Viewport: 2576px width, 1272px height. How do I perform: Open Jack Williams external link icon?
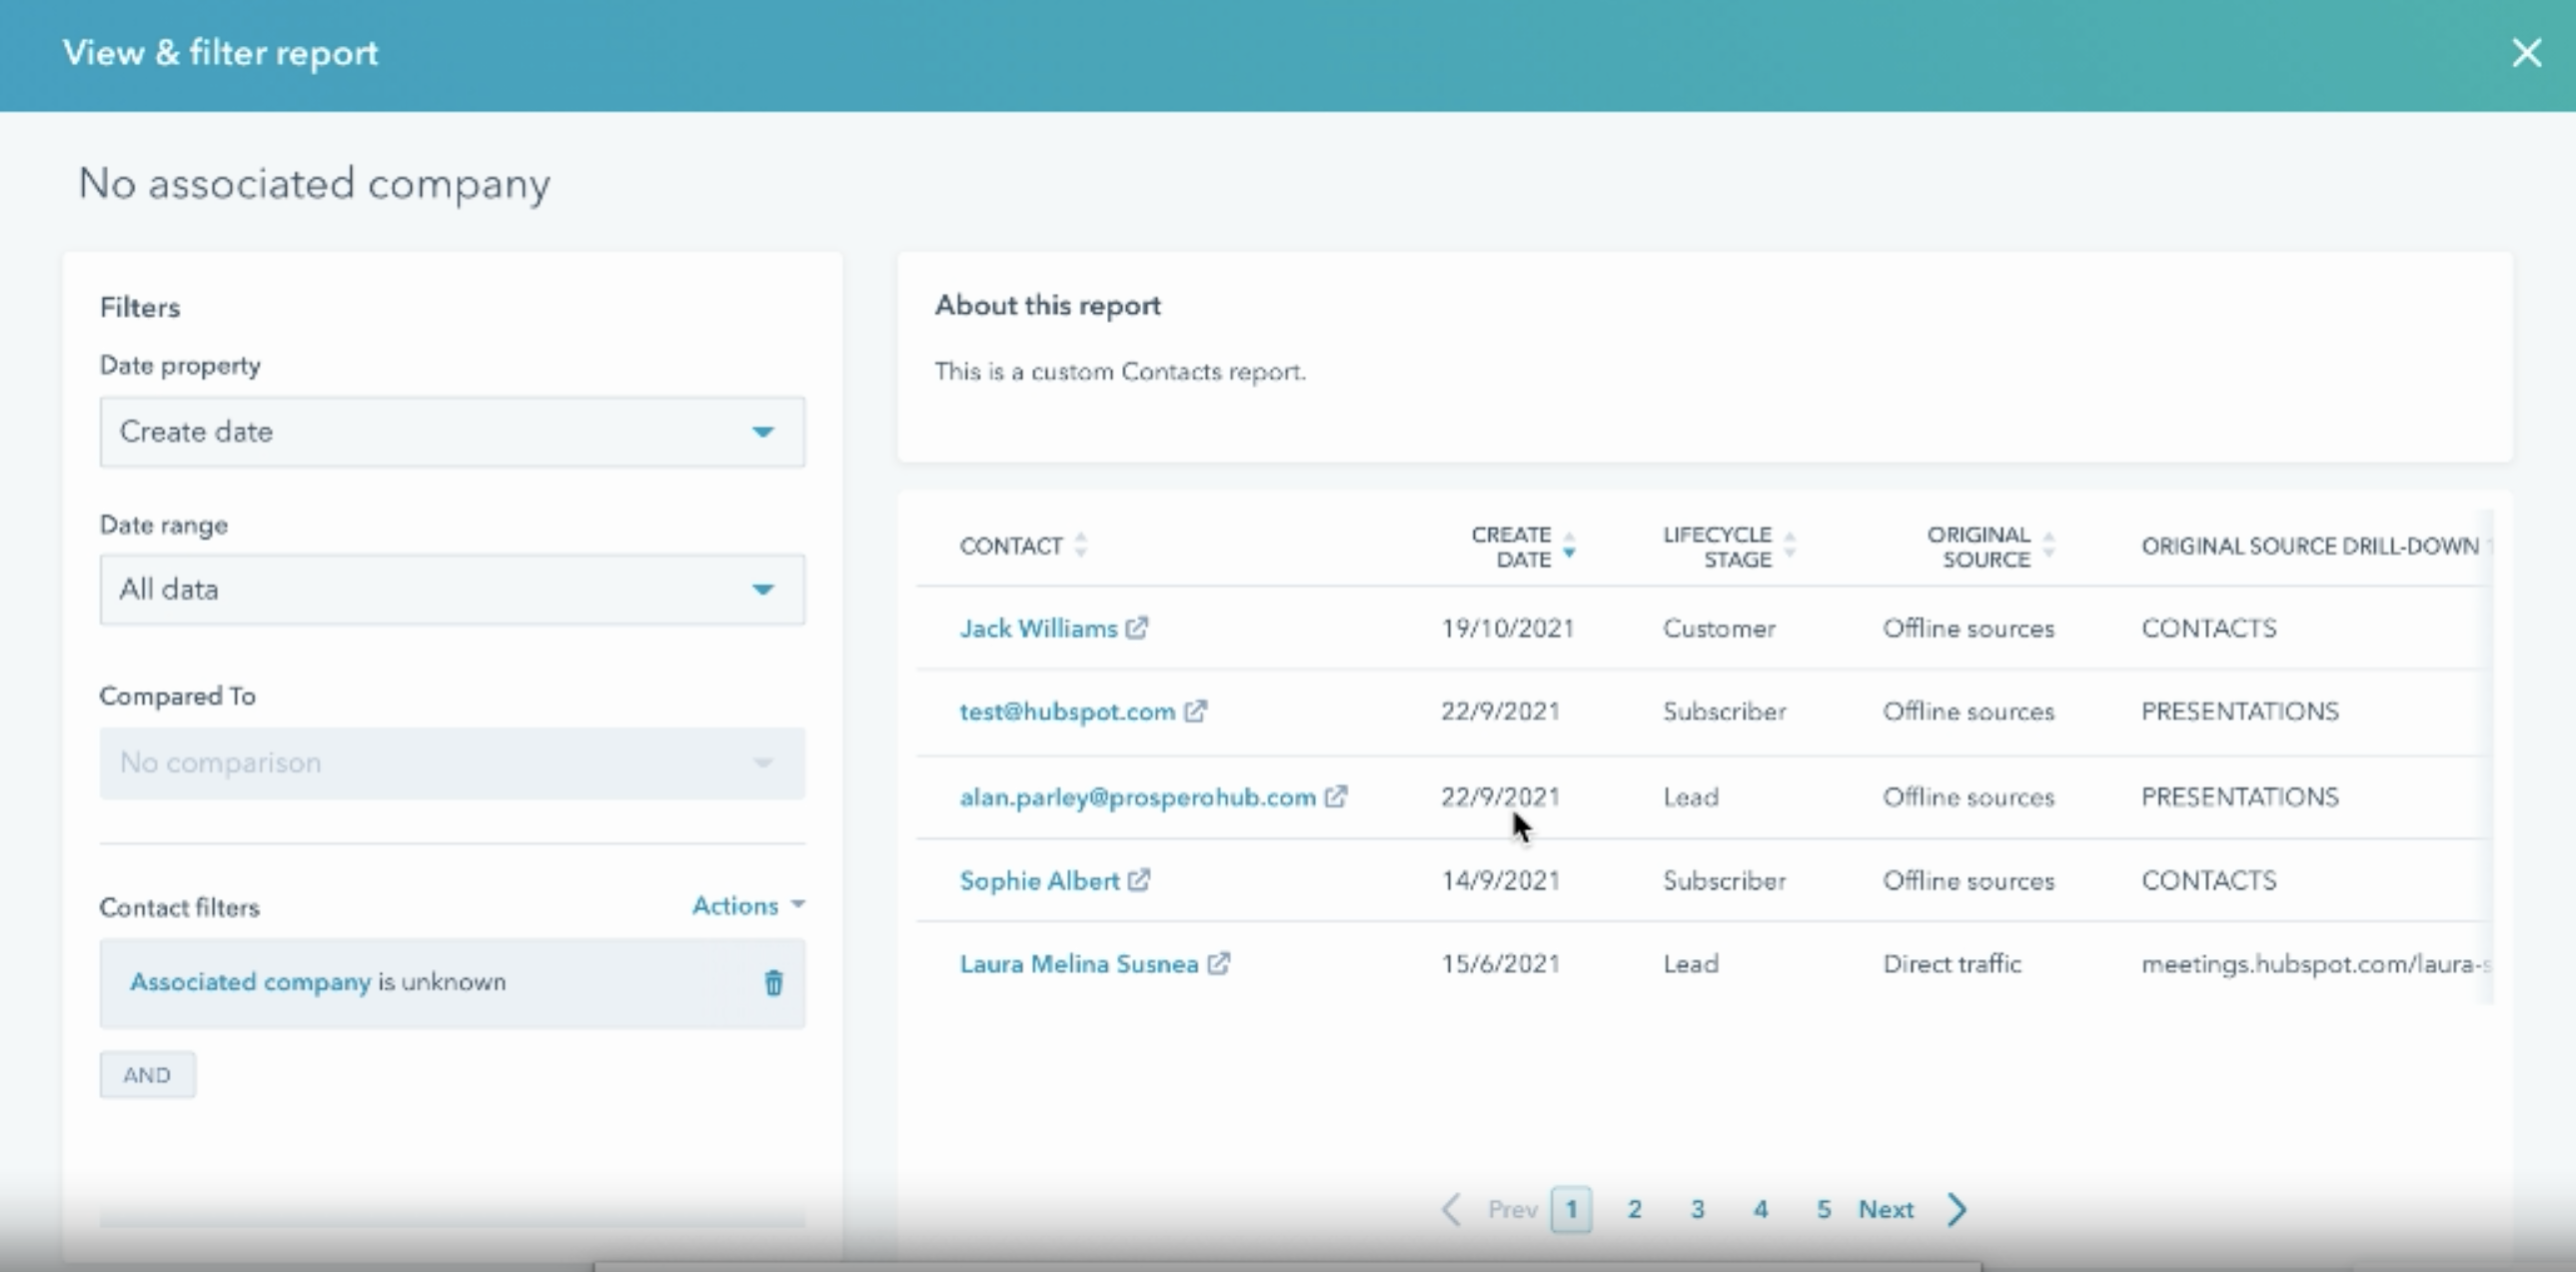click(x=1137, y=628)
